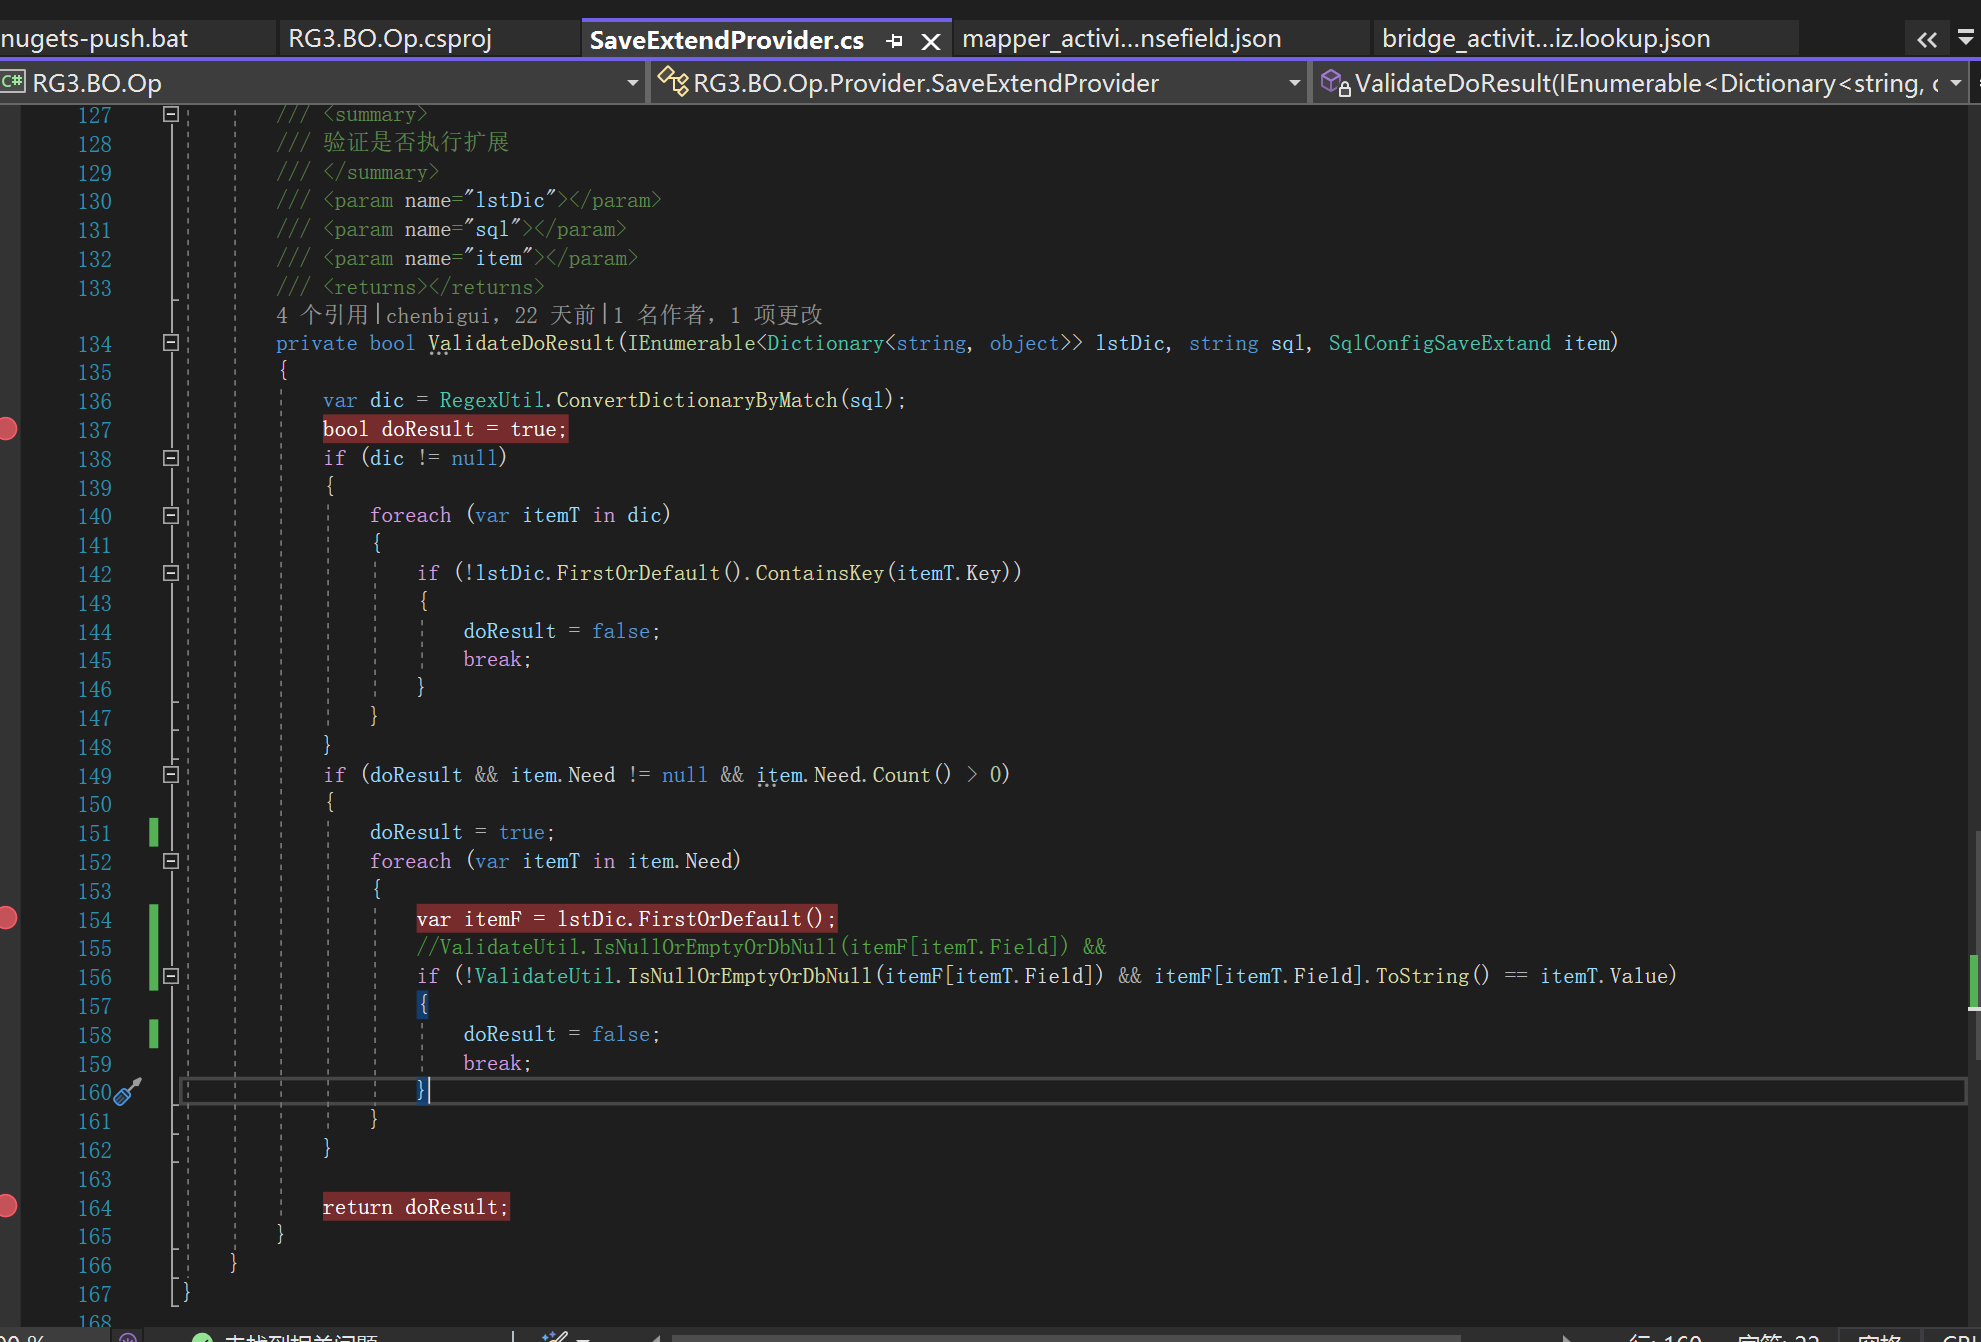Collapse the foreach item.Need block at line 152
The height and width of the screenshot is (1342, 1981).
point(171,861)
